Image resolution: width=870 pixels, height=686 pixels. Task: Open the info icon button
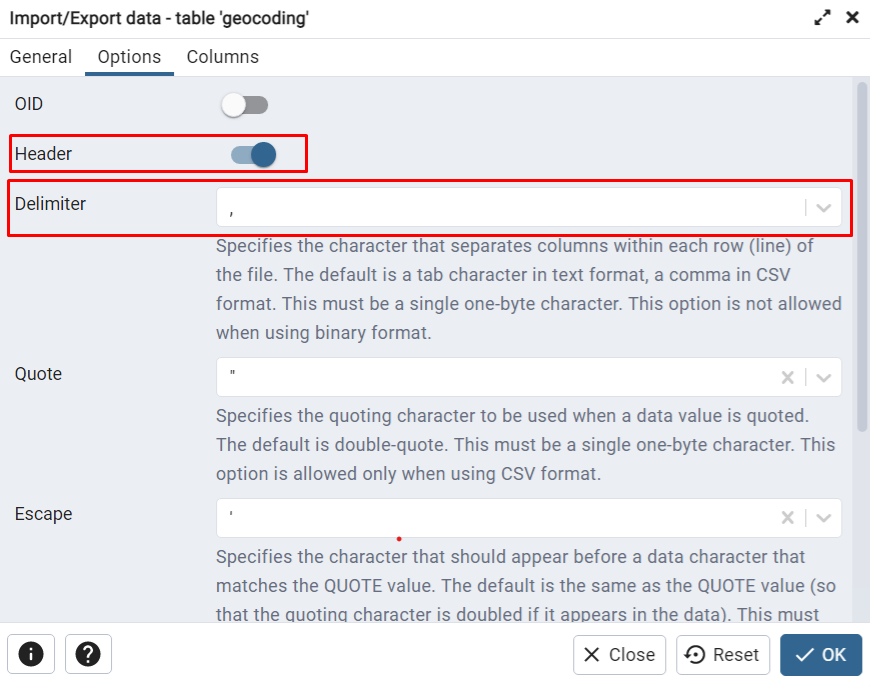click(31, 654)
